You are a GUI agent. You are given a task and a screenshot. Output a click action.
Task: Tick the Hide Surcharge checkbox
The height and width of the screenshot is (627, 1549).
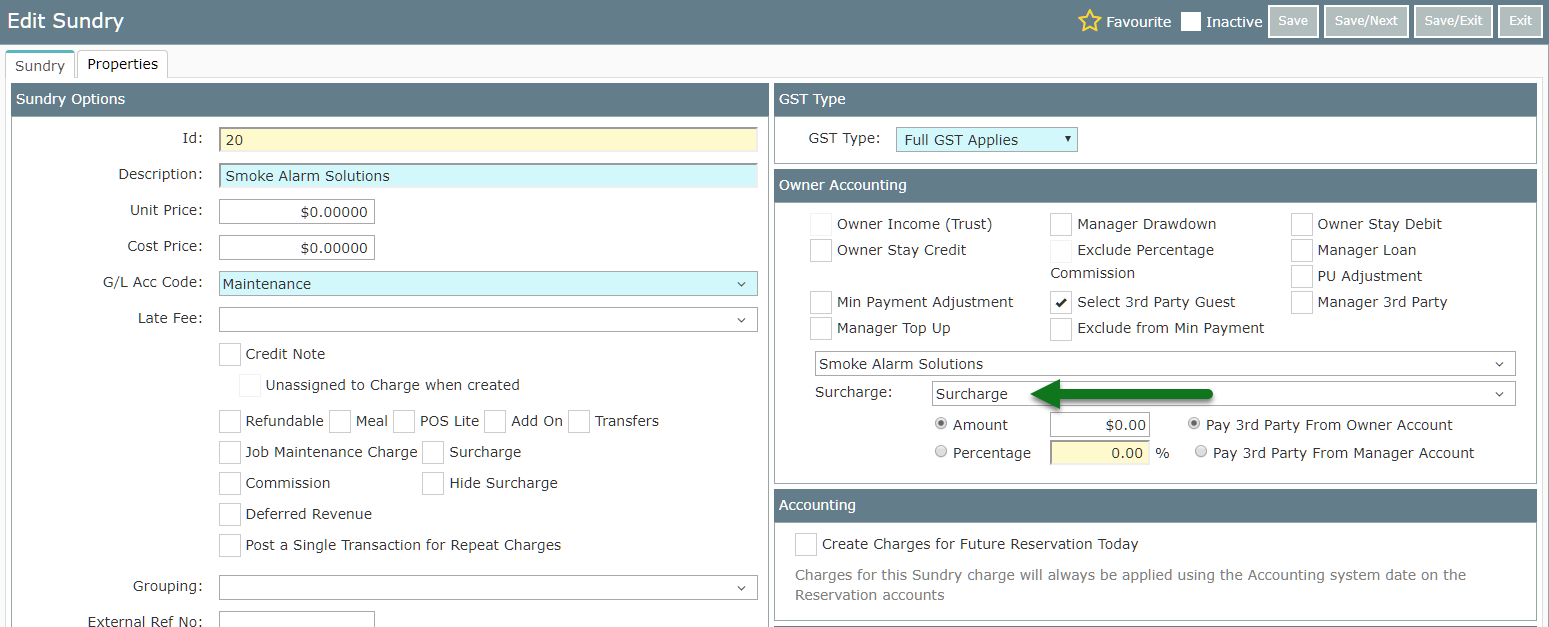(433, 483)
